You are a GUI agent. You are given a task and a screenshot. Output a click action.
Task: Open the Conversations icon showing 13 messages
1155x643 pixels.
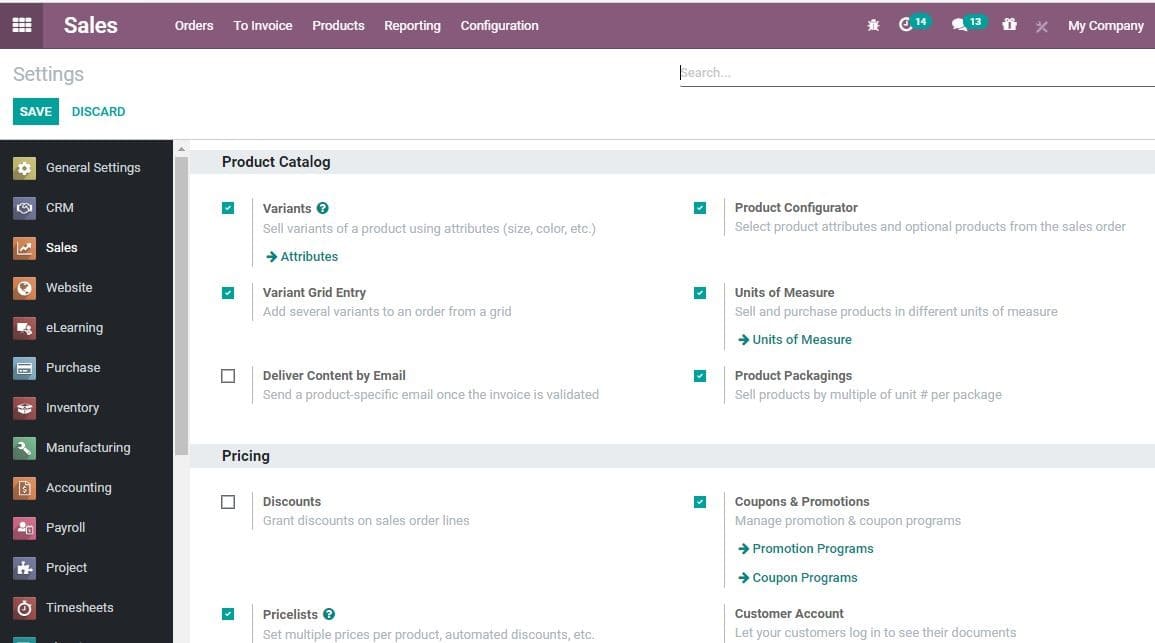pyautogui.click(x=962, y=24)
